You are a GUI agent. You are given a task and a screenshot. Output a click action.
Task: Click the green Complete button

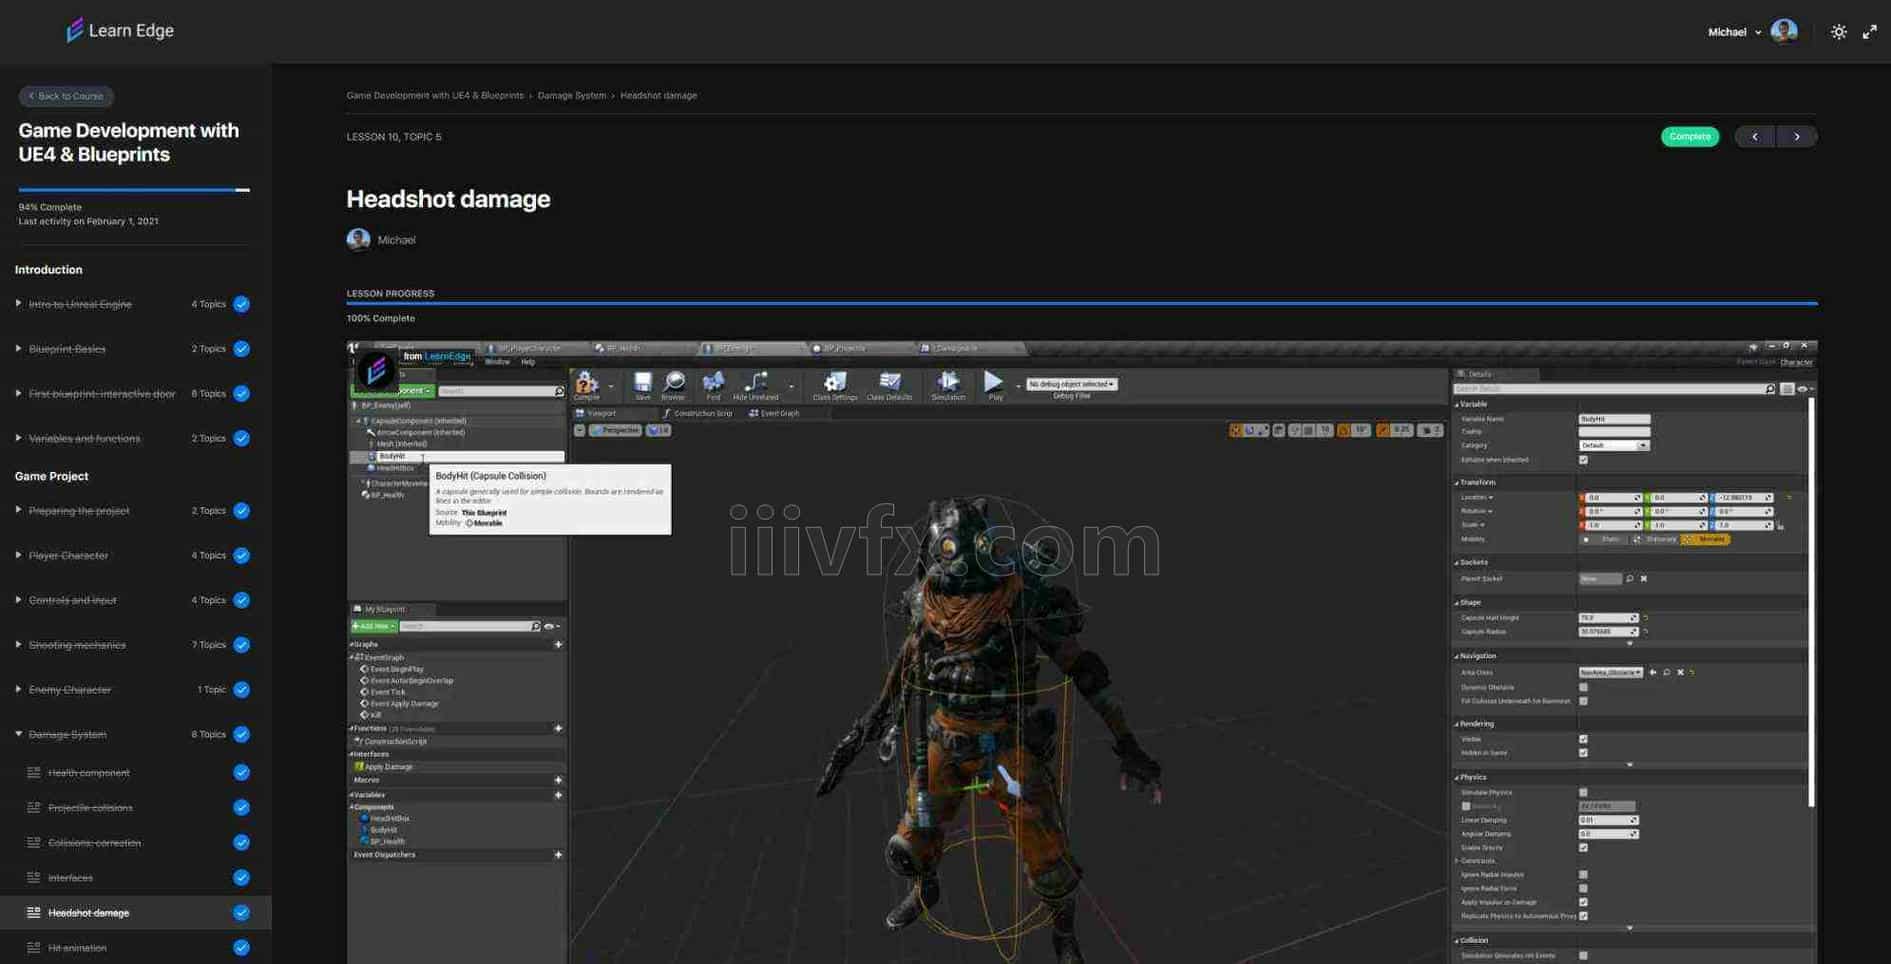[x=1690, y=137]
